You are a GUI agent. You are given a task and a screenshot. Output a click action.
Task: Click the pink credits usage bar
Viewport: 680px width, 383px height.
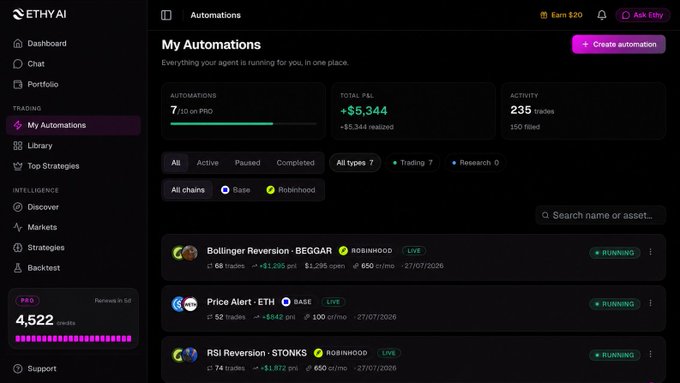[73, 338]
